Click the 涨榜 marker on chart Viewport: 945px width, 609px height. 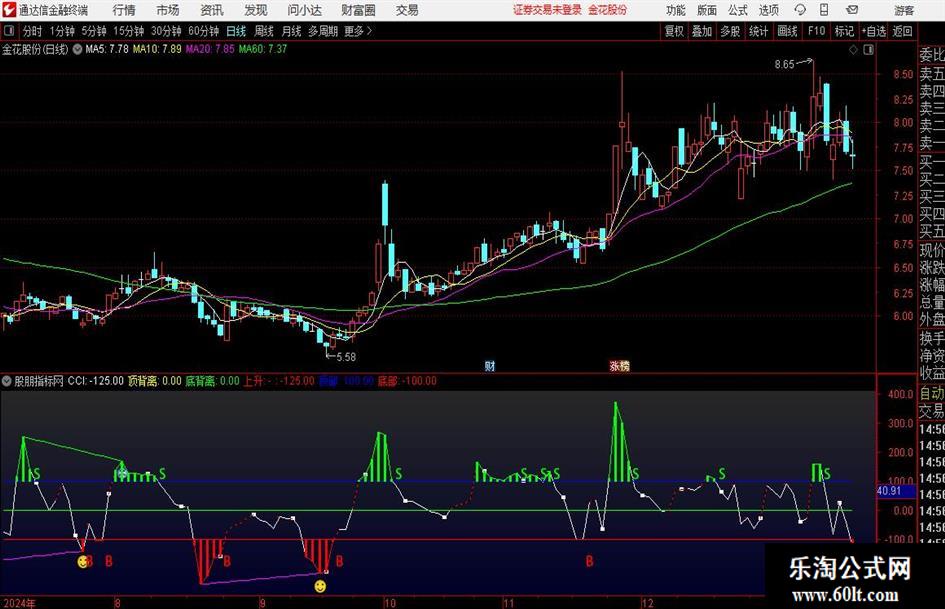click(620, 366)
